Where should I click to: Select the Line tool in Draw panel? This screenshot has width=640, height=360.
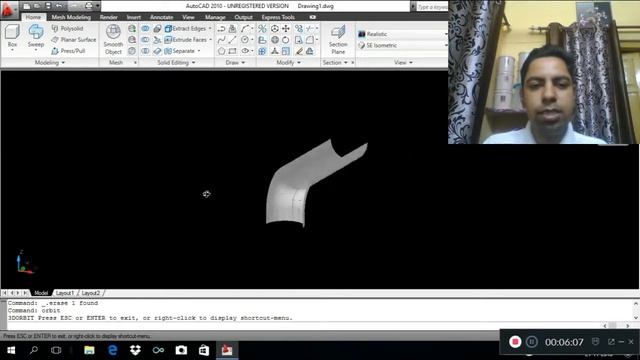[x=232, y=40]
